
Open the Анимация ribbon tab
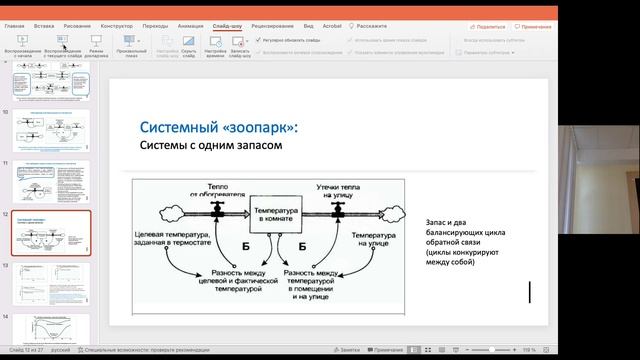[190, 26]
